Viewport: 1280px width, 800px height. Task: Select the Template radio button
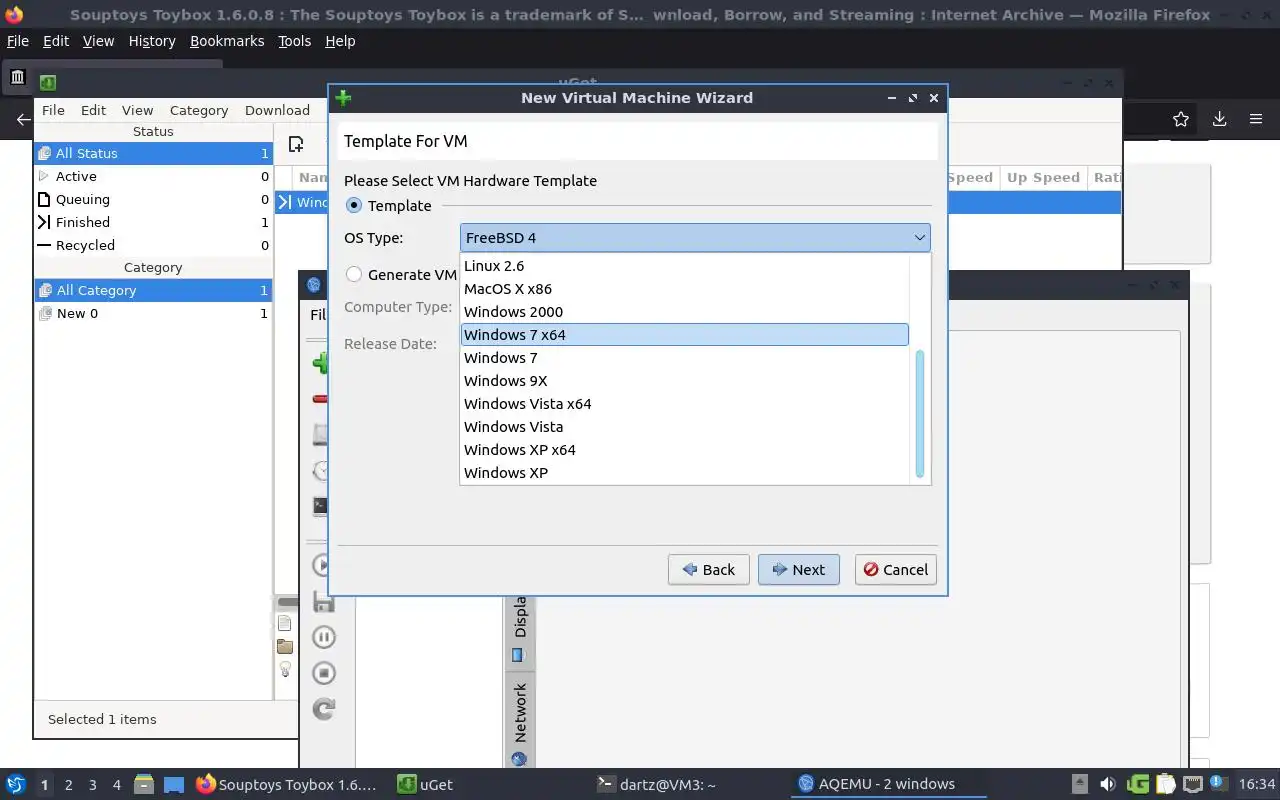pos(354,205)
